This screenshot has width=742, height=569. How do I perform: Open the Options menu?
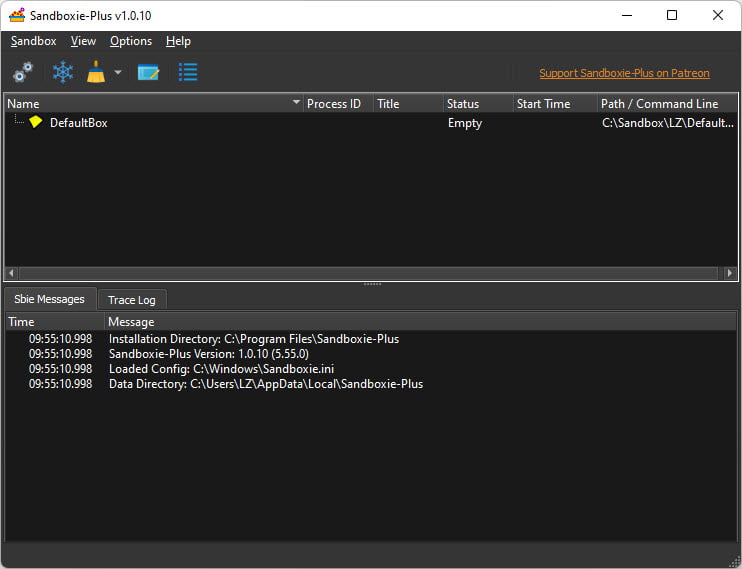(x=131, y=41)
